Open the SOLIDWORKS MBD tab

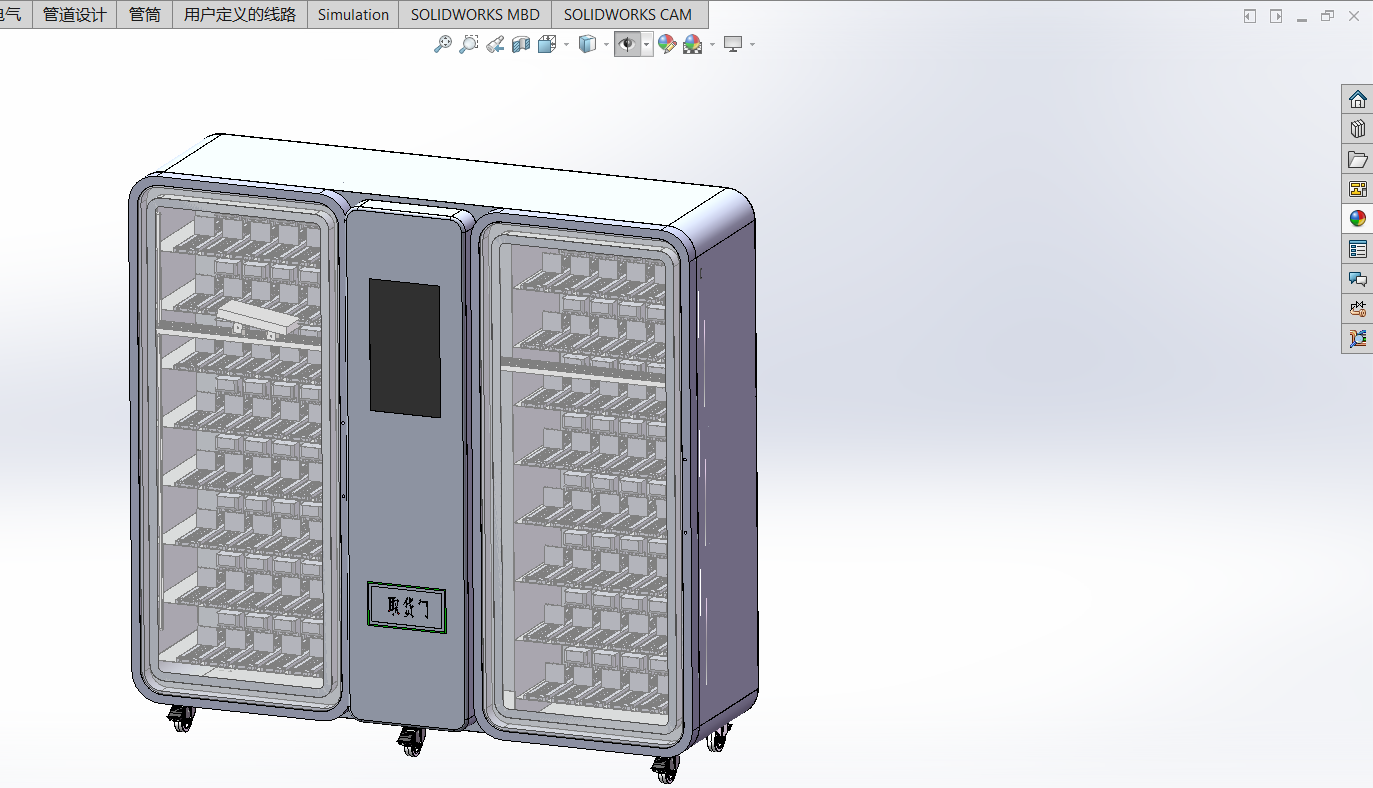(475, 15)
